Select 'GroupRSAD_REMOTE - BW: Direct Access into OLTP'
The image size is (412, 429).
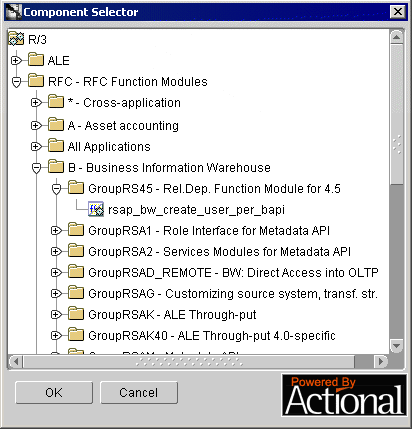click(x=233, y=273)
